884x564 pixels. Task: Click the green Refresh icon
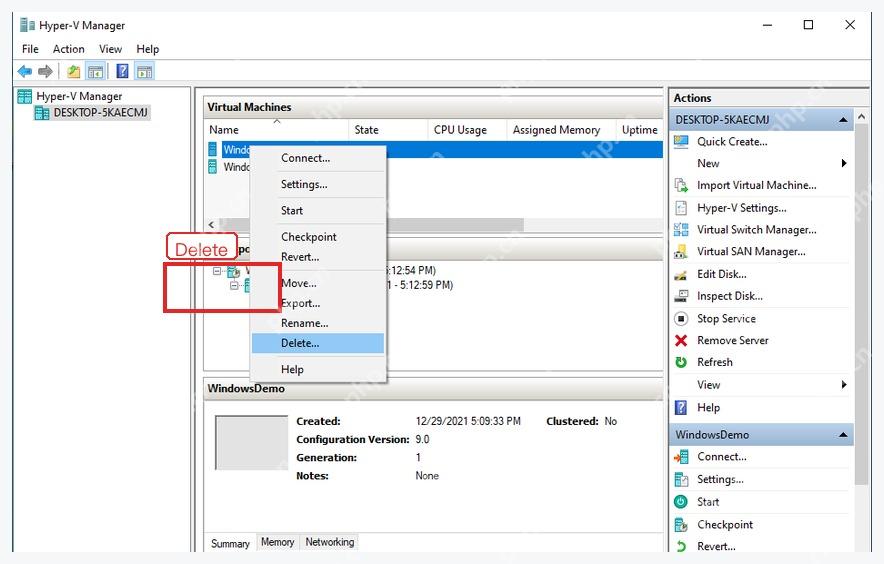click(681, 362)
